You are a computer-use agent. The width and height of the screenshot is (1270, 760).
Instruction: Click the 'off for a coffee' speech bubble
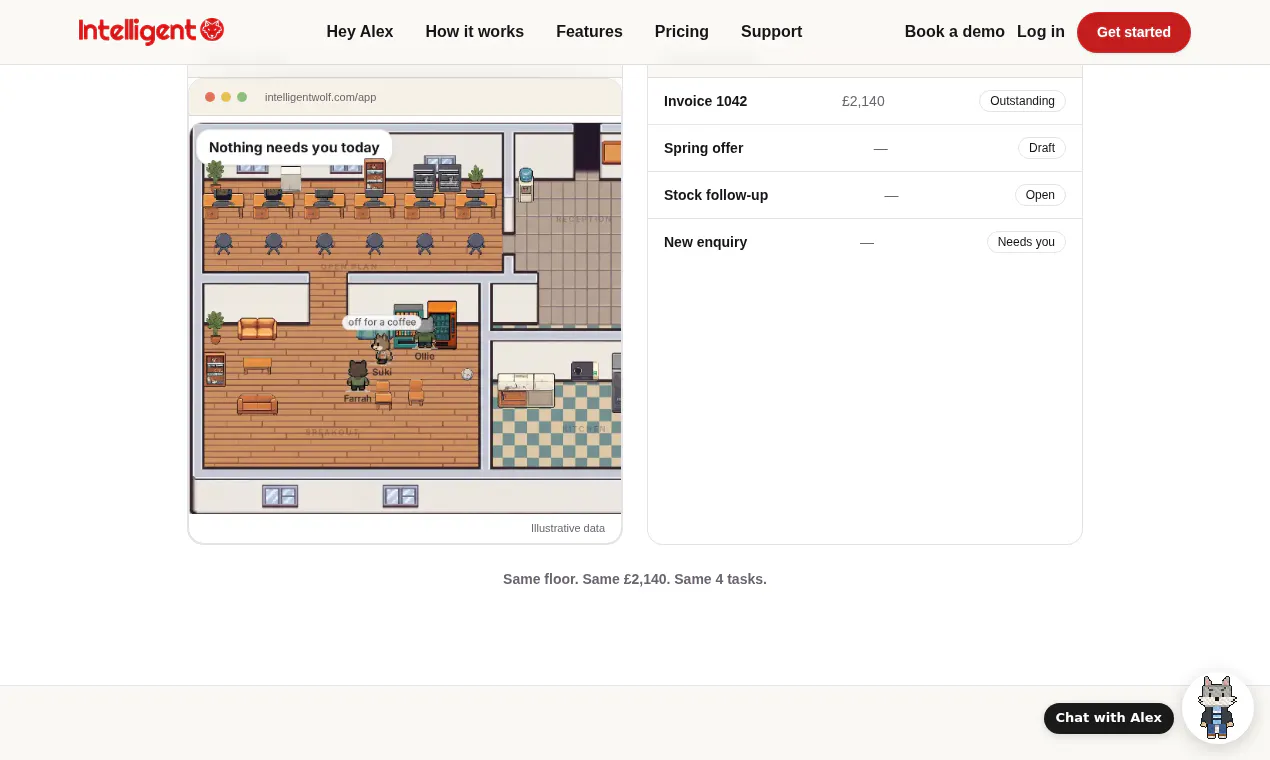coord(382,322)
